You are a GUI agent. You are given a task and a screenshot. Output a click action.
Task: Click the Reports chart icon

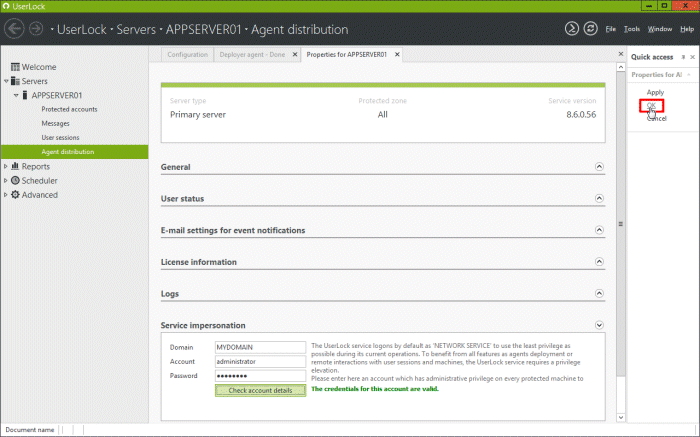(x=15, y=166)
